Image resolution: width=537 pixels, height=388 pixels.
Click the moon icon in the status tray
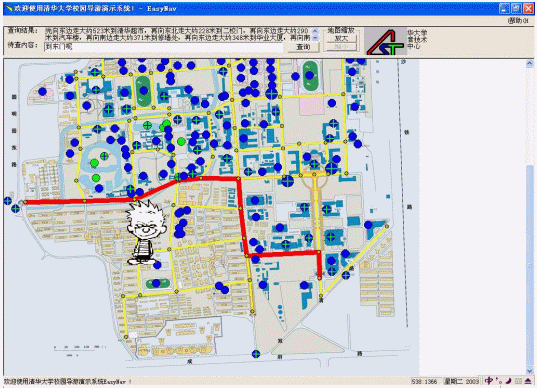[x=509, y=380]
